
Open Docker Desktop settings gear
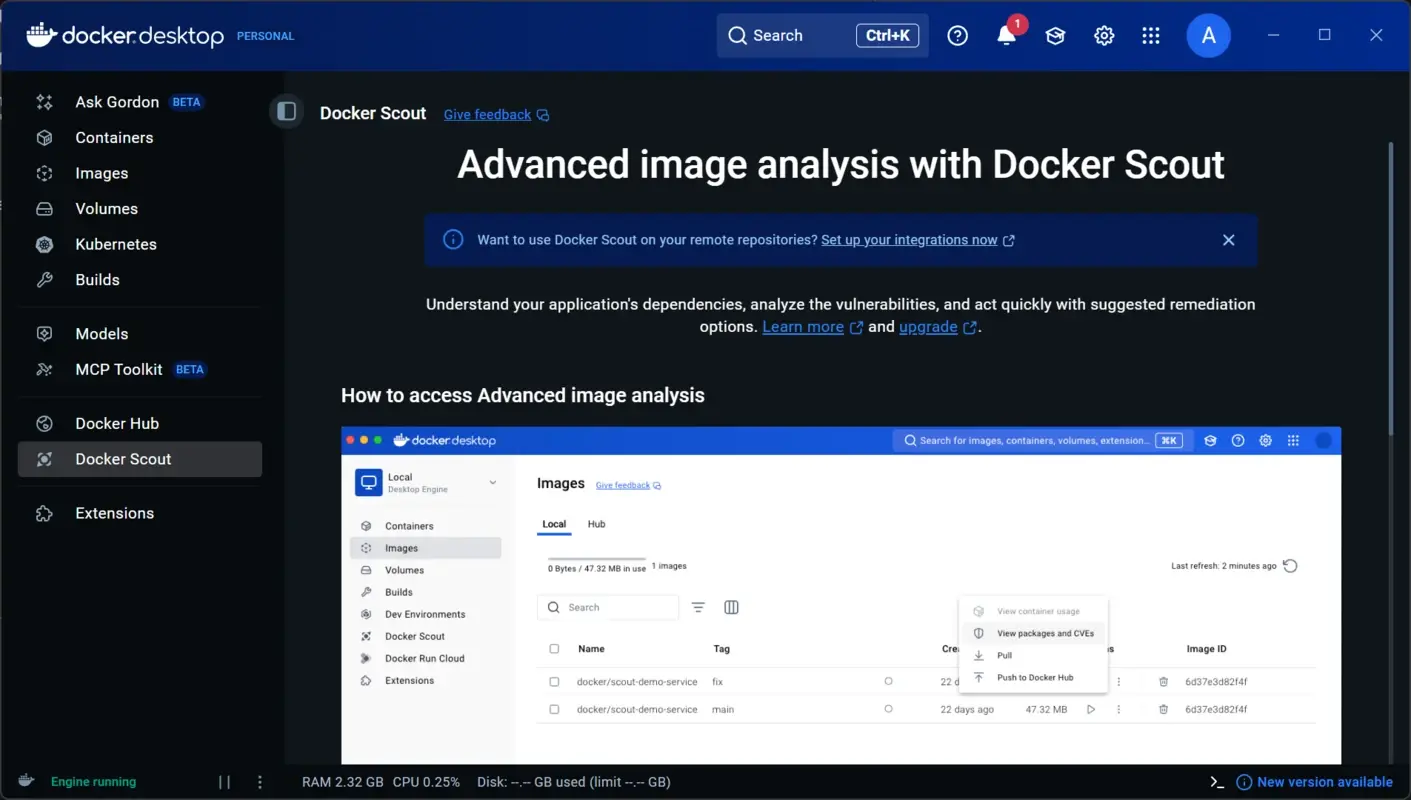(x=1104, y=35)
